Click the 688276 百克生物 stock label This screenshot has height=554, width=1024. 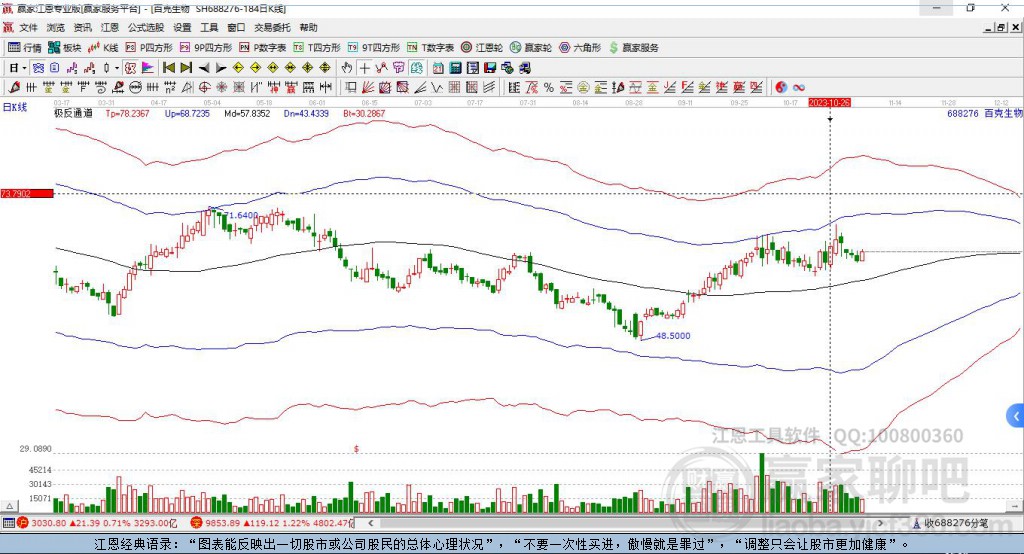coord(984,114)
